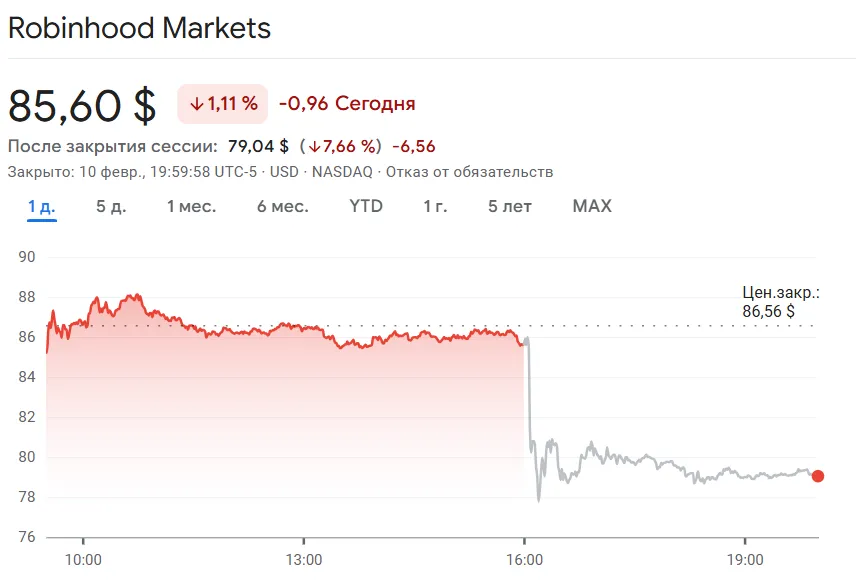
Task: Click the Отказ от обязательств link
Action: (470, 172)
